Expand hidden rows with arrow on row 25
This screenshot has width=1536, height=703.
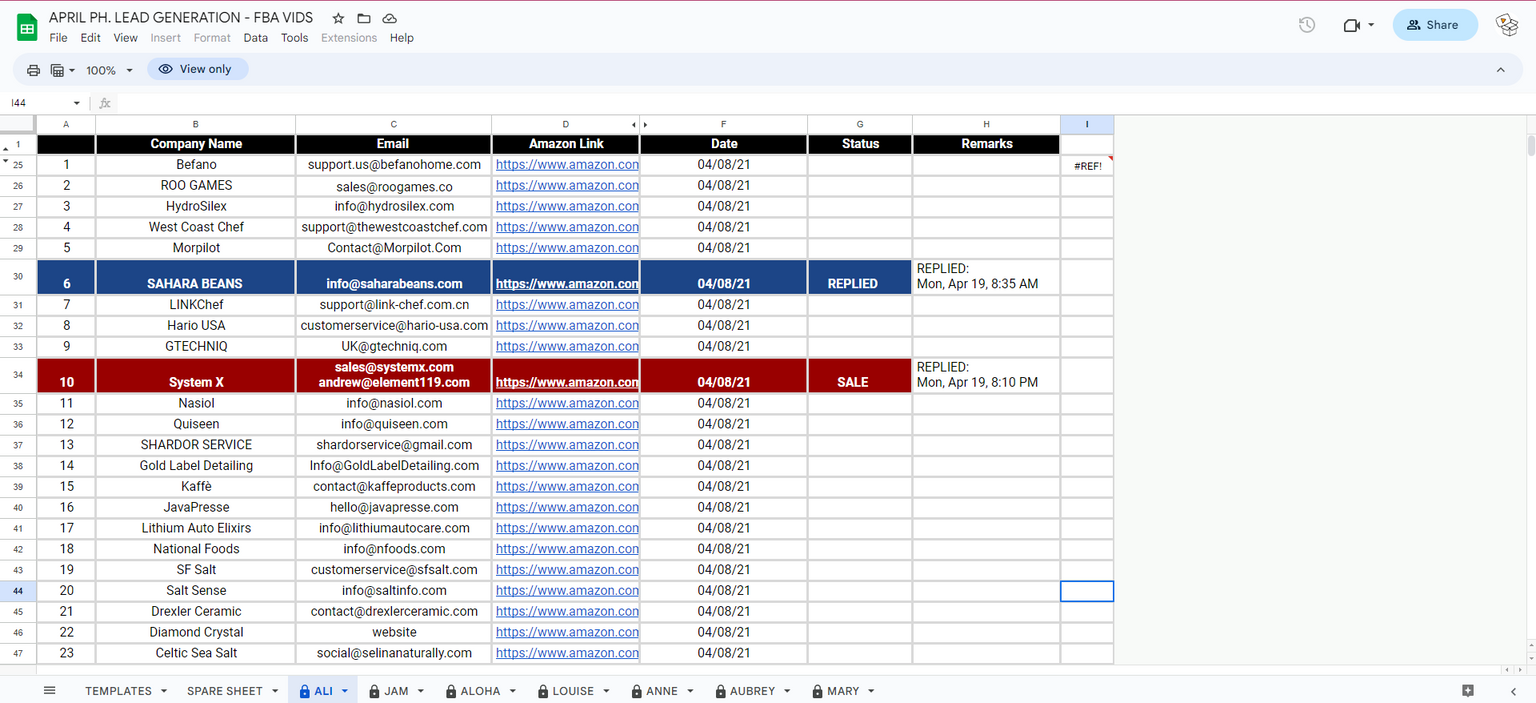6,161
